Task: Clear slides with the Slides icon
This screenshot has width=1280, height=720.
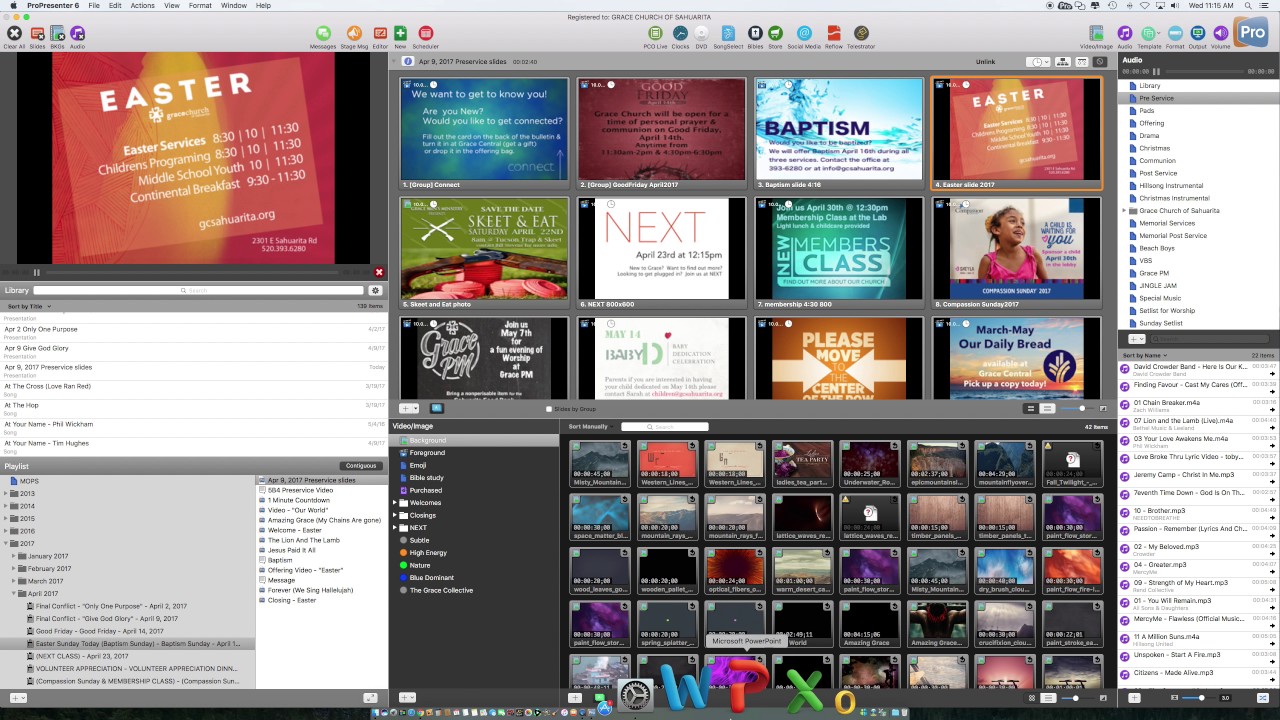Action: point(37,34)
